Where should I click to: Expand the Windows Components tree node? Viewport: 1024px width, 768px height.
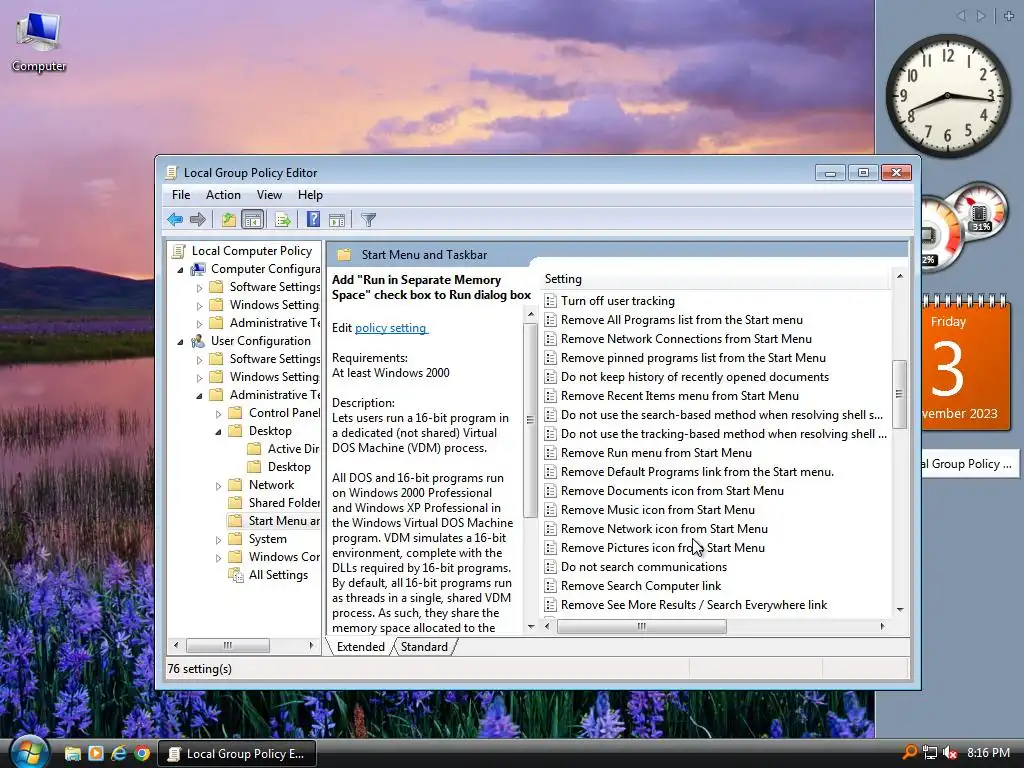coord(218,558)
